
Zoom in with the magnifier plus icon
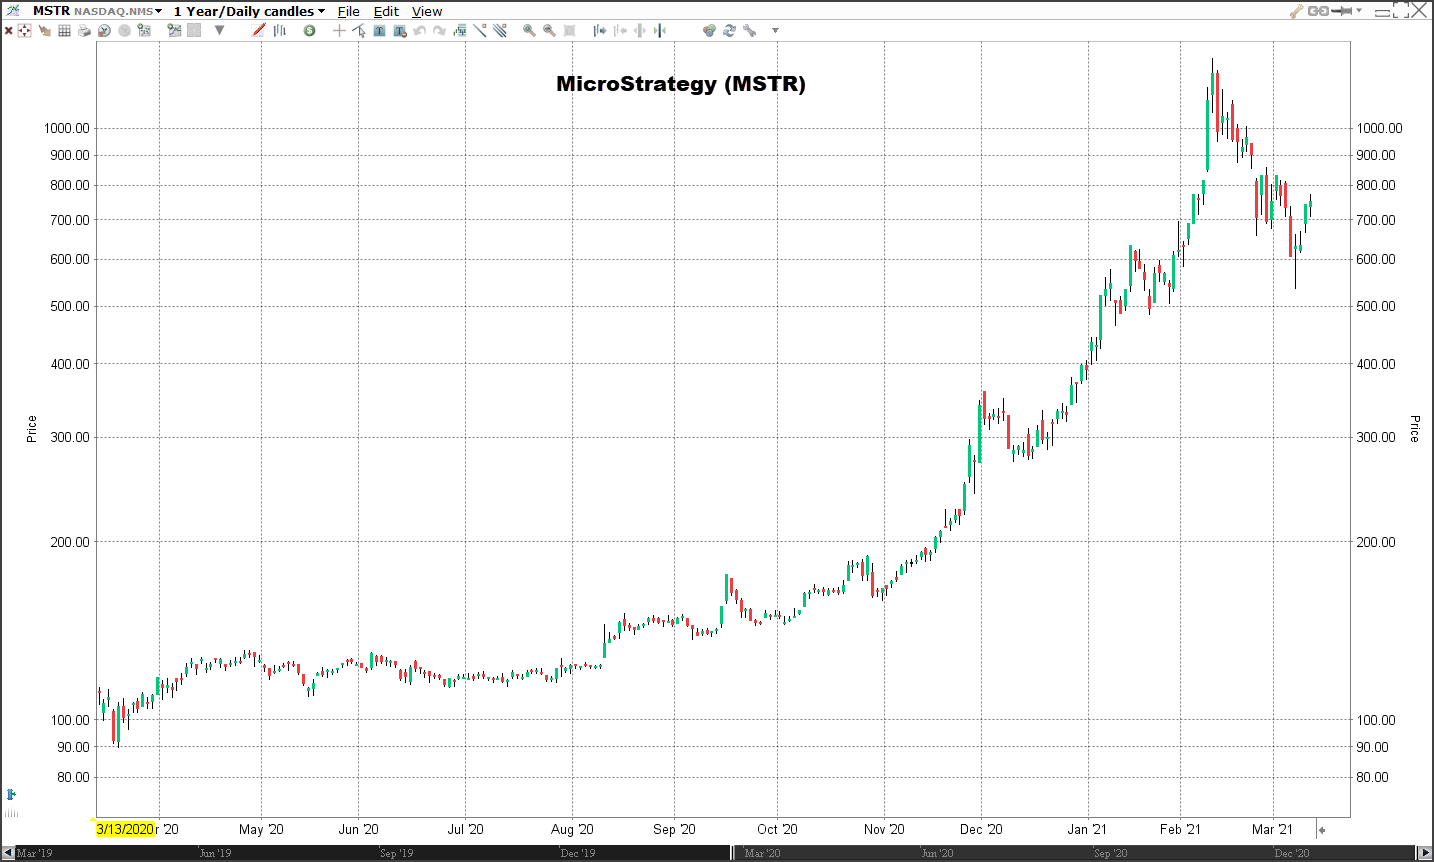tap(529, 30)
